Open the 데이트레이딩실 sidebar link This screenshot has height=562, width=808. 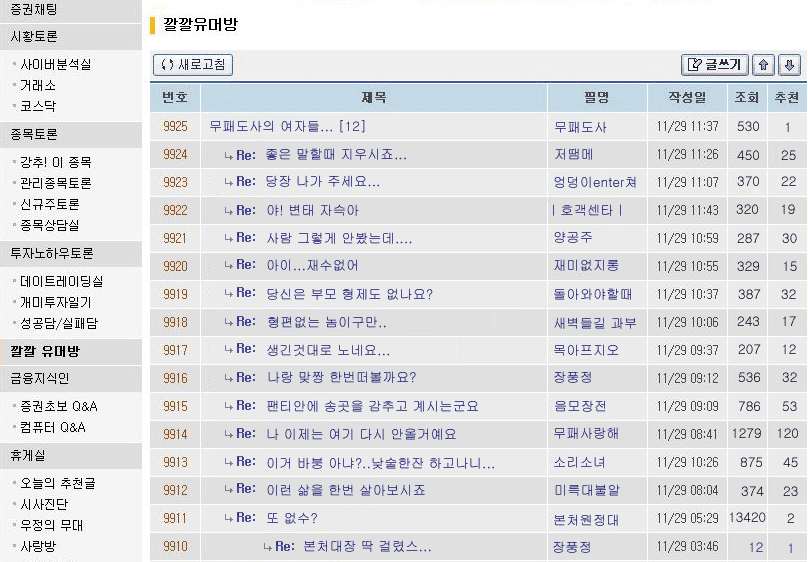(x=61, y=282)
